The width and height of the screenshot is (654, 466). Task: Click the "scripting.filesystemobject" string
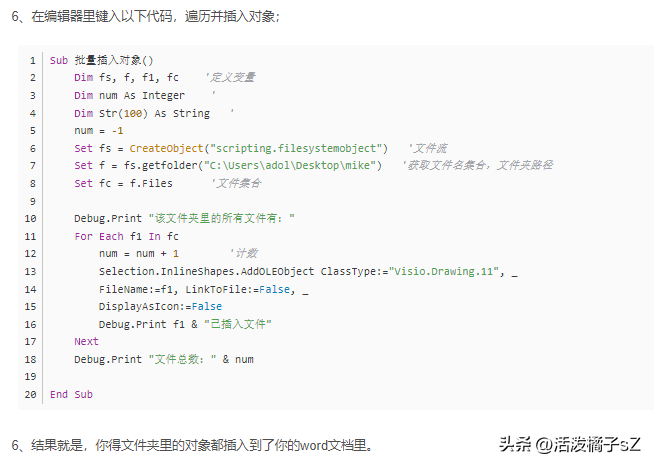(x=296, y=149)
